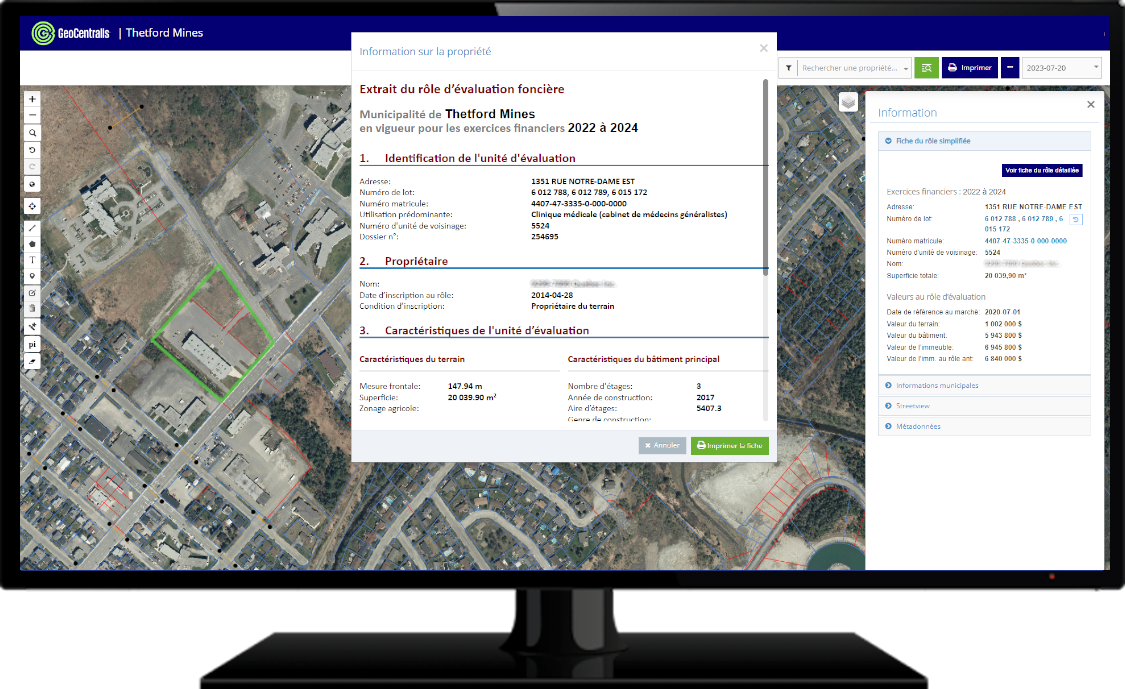Click 'Clinique médicale' predominant use value
This screenshot has height=689, width=1125.
point(629,215)
